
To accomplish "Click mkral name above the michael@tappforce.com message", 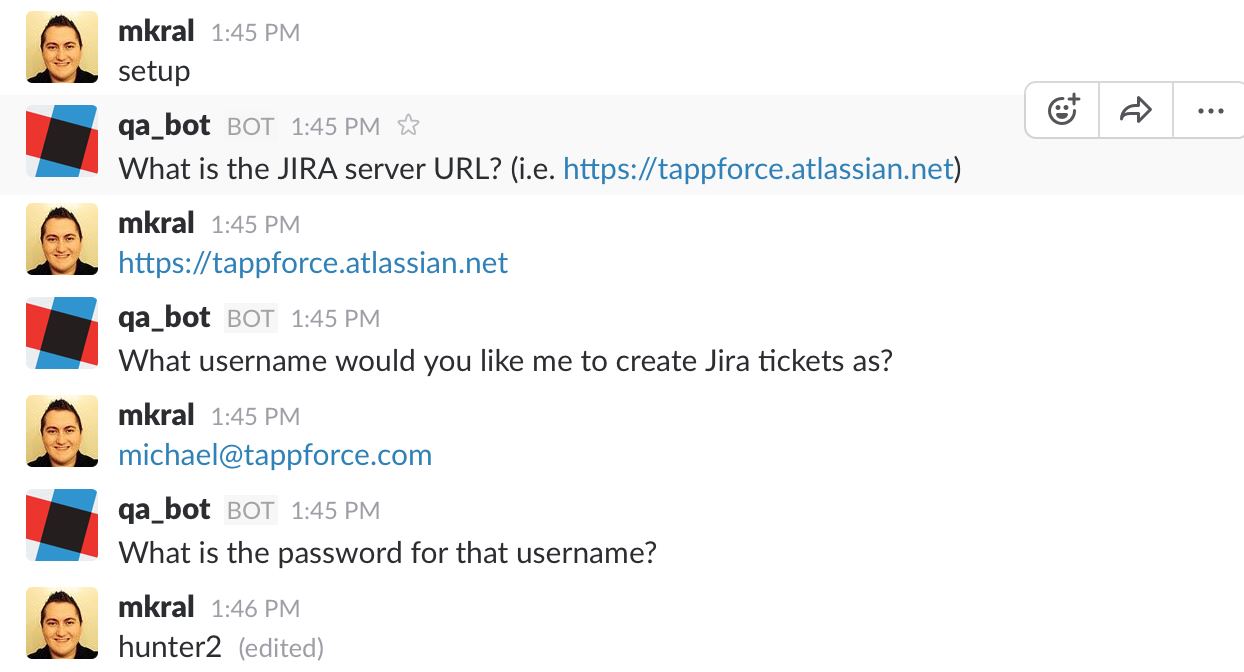I will (156, 415).
